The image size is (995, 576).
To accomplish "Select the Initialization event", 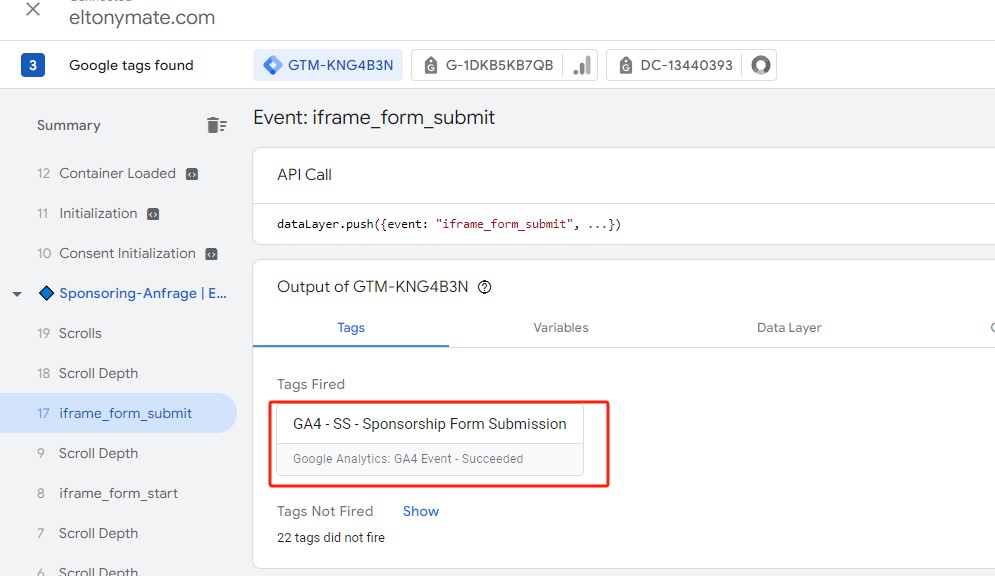I will pos(98,213).
